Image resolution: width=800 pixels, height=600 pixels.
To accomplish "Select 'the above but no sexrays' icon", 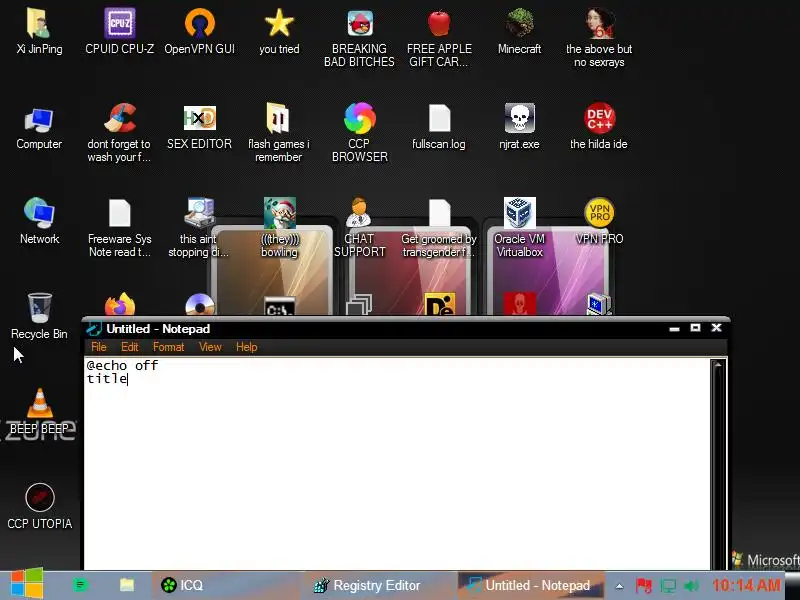I will 599,23.
